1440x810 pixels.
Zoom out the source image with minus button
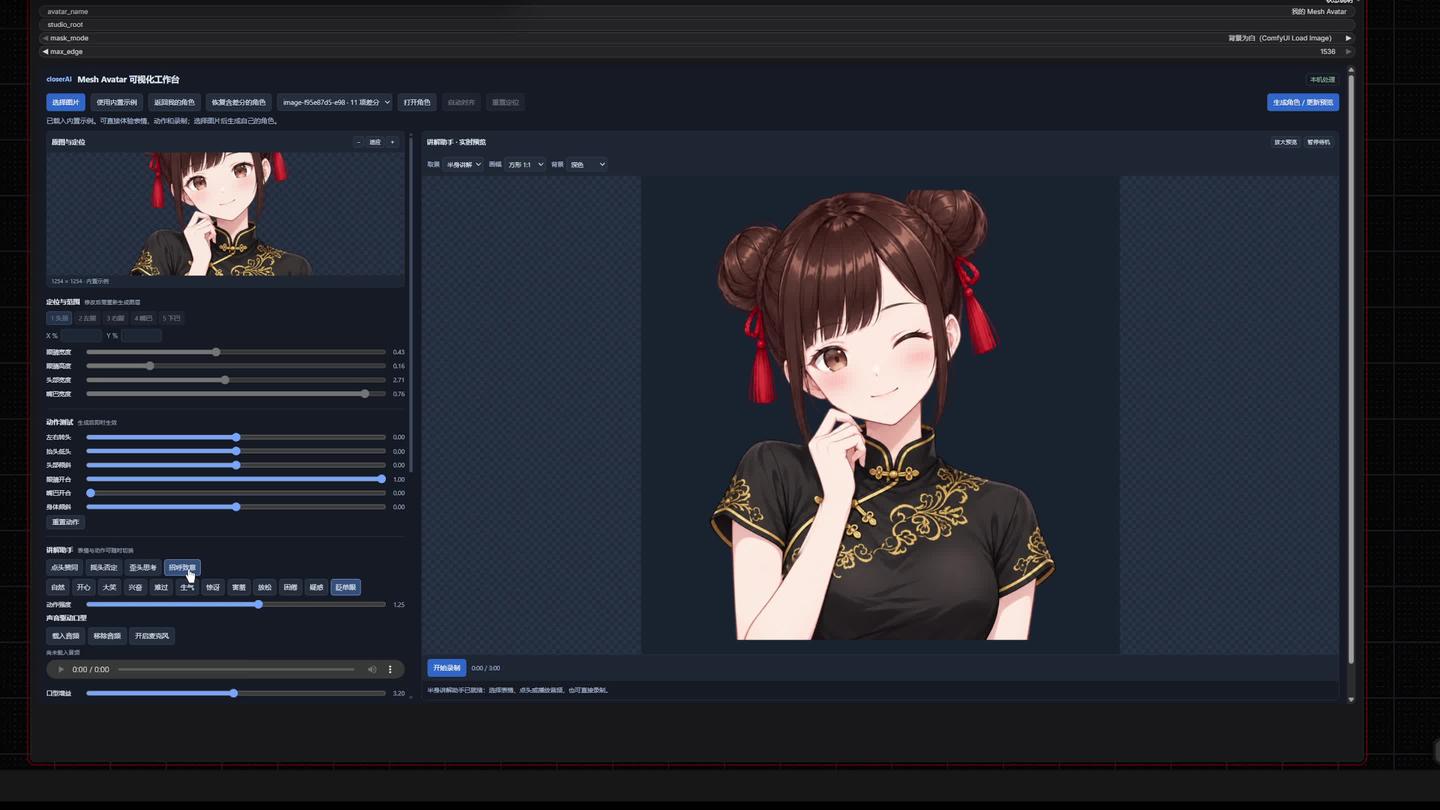pos(358,142)
